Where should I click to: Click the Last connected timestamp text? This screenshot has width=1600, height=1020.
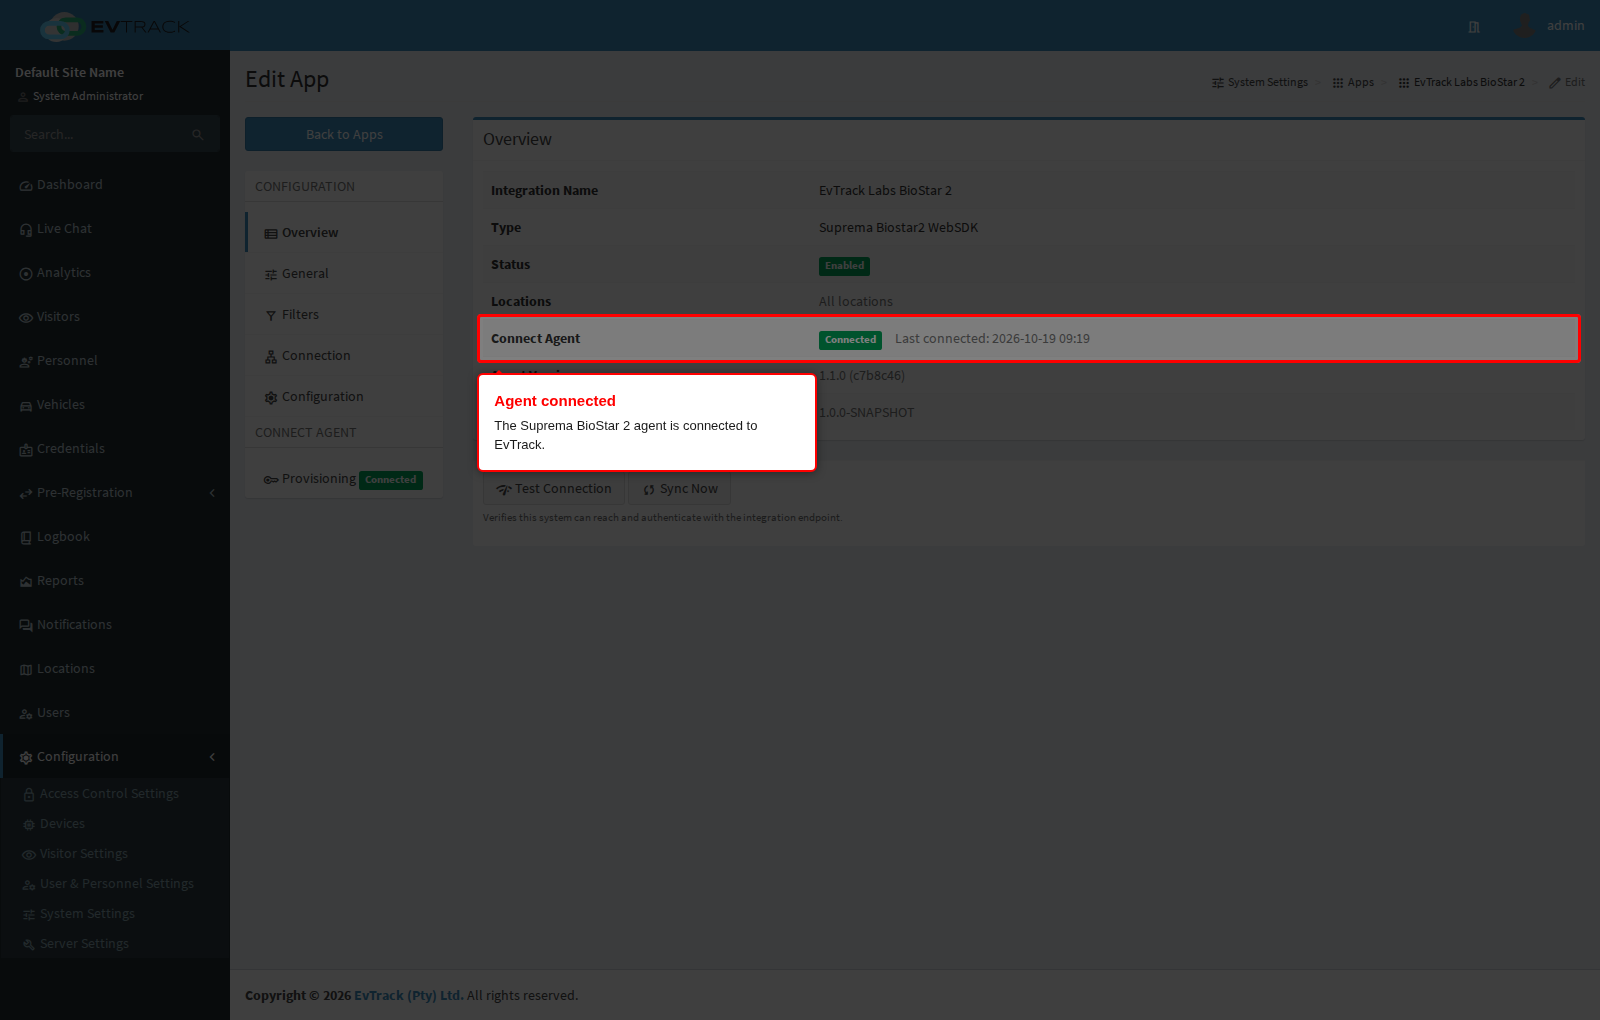coord(992,339)
